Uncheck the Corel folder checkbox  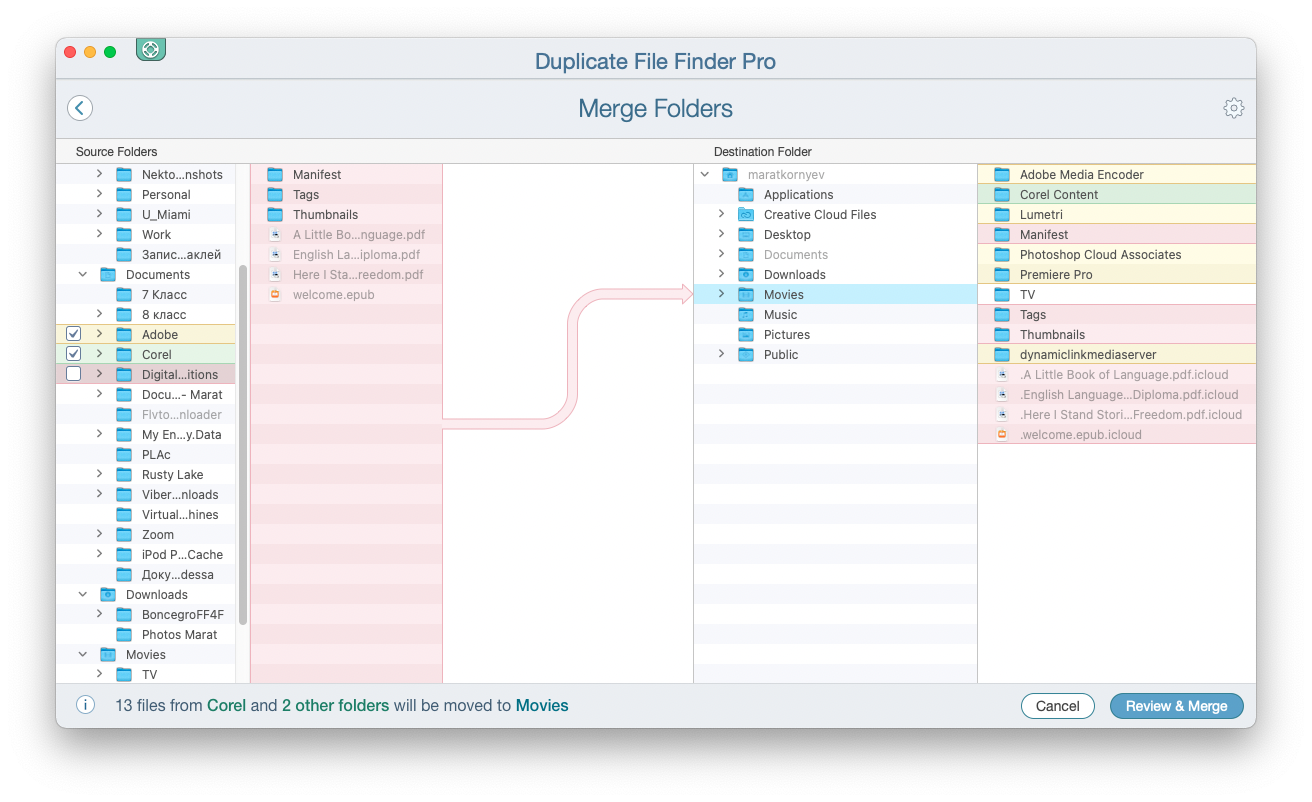[x=73, y=354]
